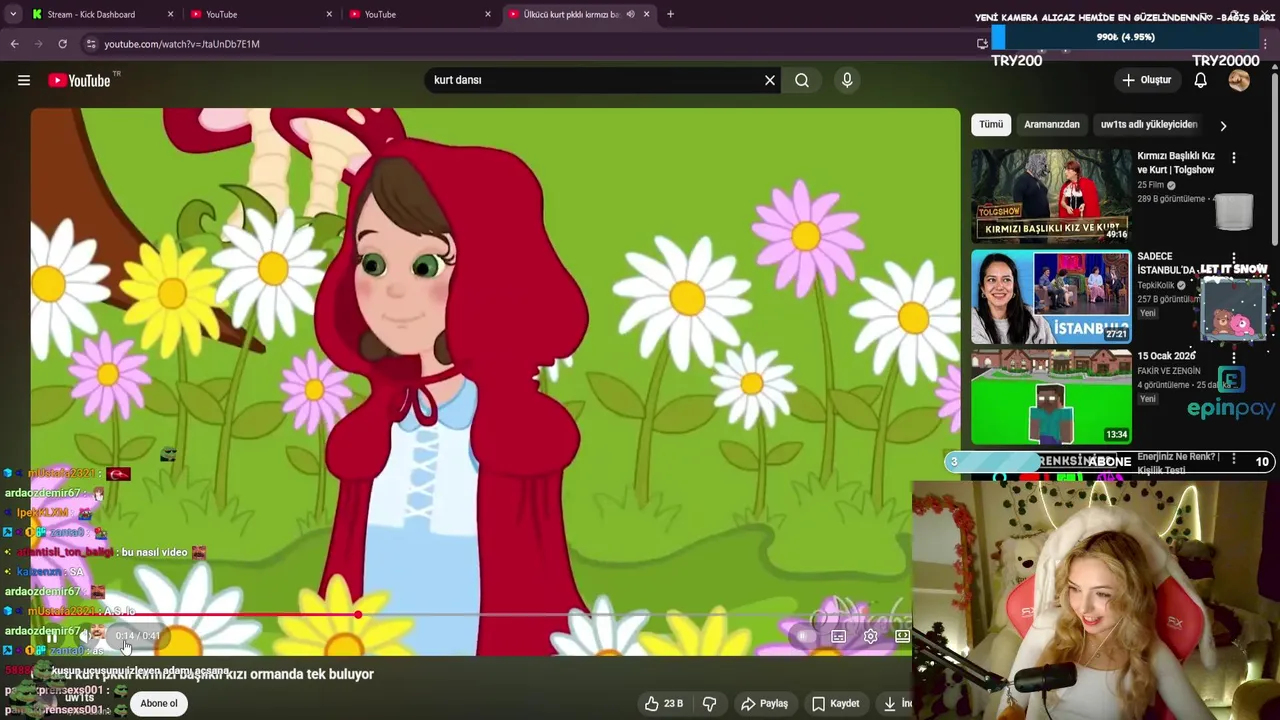This screenshot has height=720, width=1280.
Task: Select the Tümü filter chip
Action: [x=991, y=125]
